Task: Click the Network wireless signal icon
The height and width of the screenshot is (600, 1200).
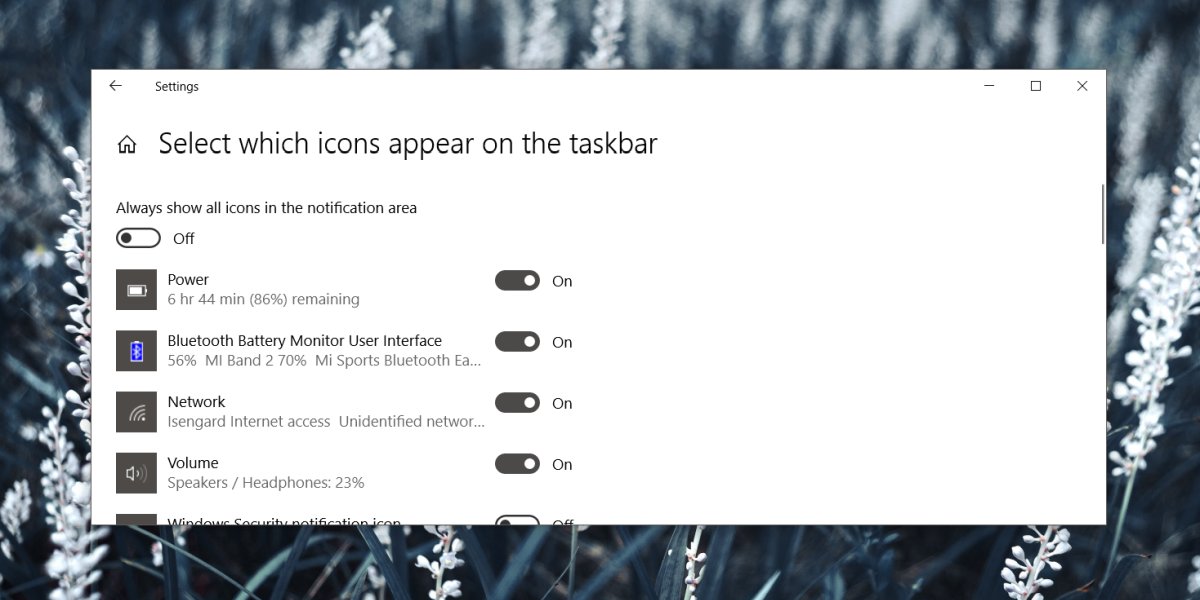Action: (137, 411)
